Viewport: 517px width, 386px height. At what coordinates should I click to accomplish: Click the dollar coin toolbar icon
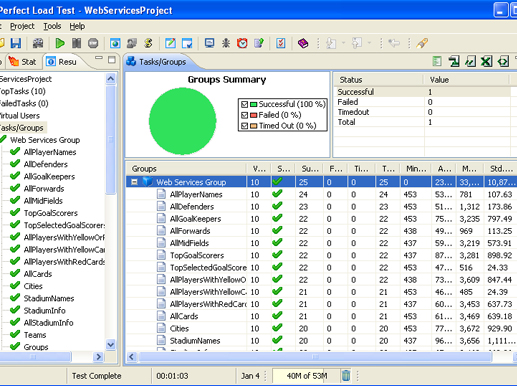pos(148,43)
